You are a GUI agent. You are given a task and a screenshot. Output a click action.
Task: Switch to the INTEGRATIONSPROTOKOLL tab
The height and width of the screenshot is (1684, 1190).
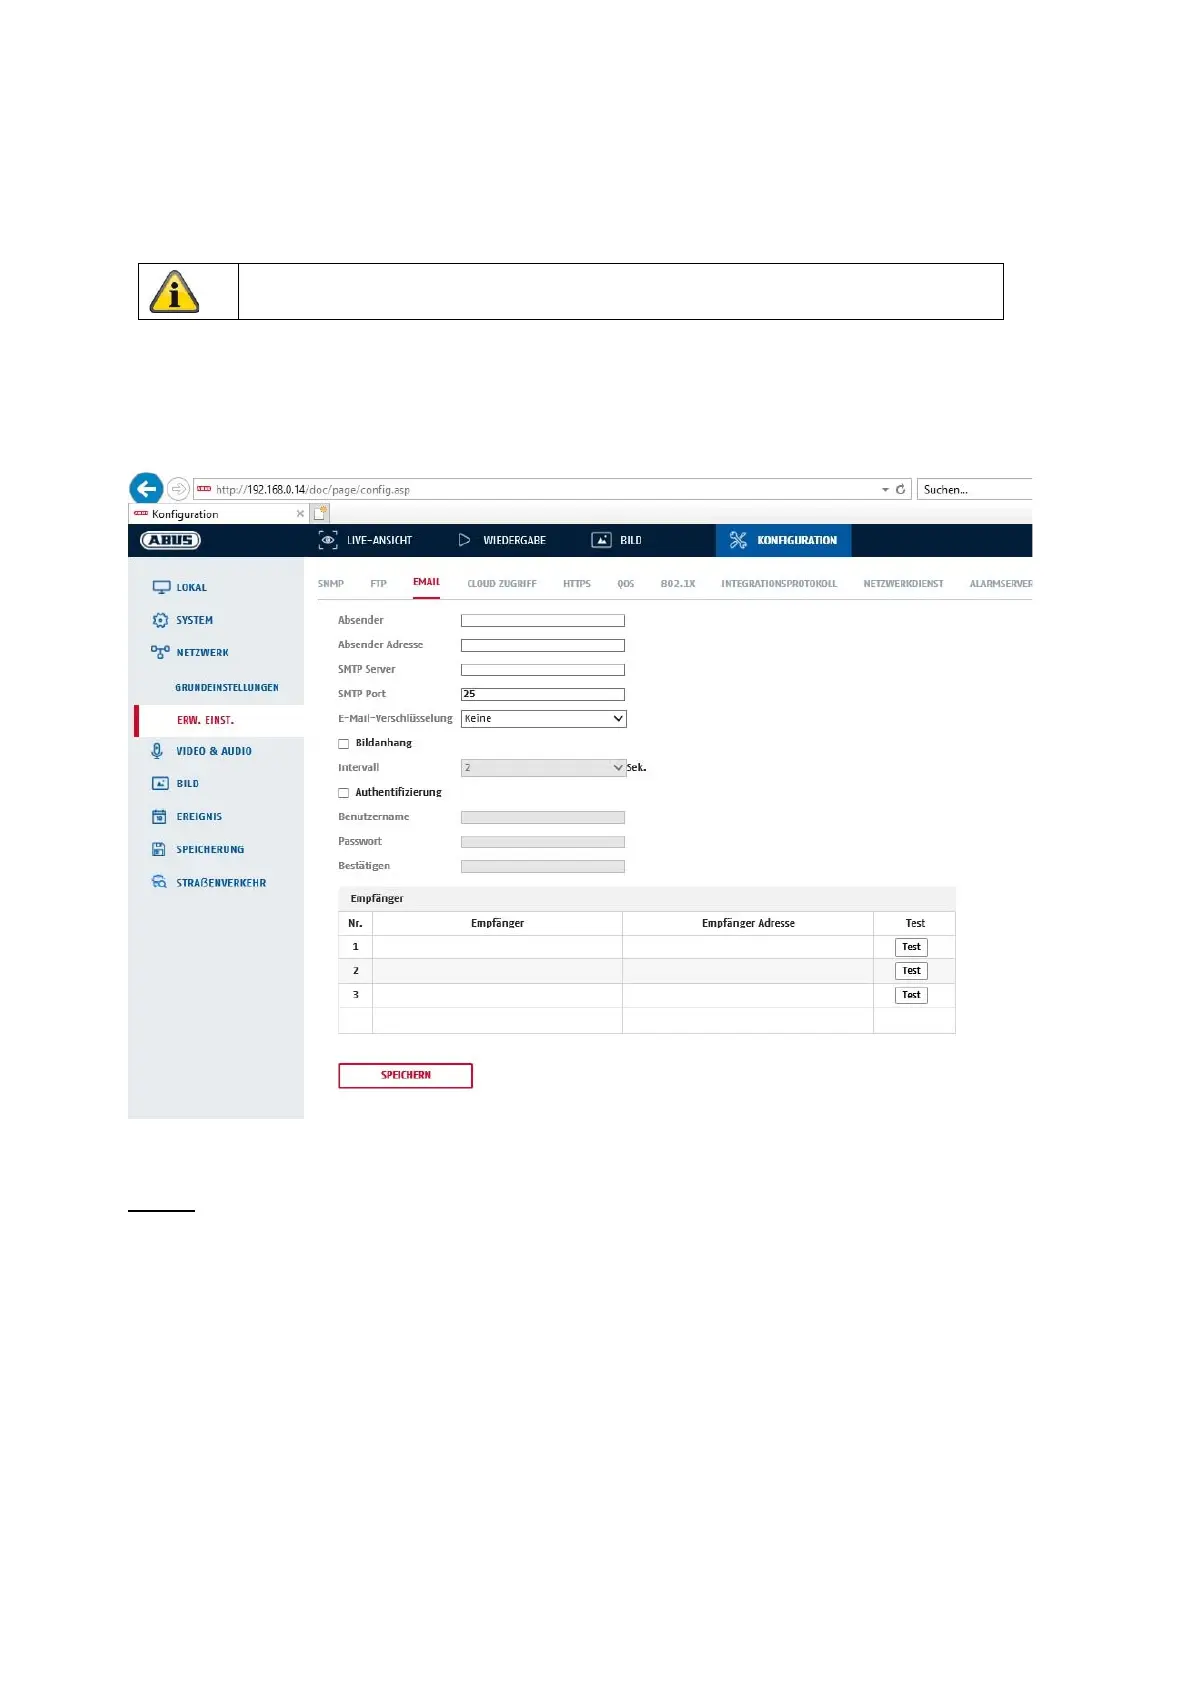[779, 584]
